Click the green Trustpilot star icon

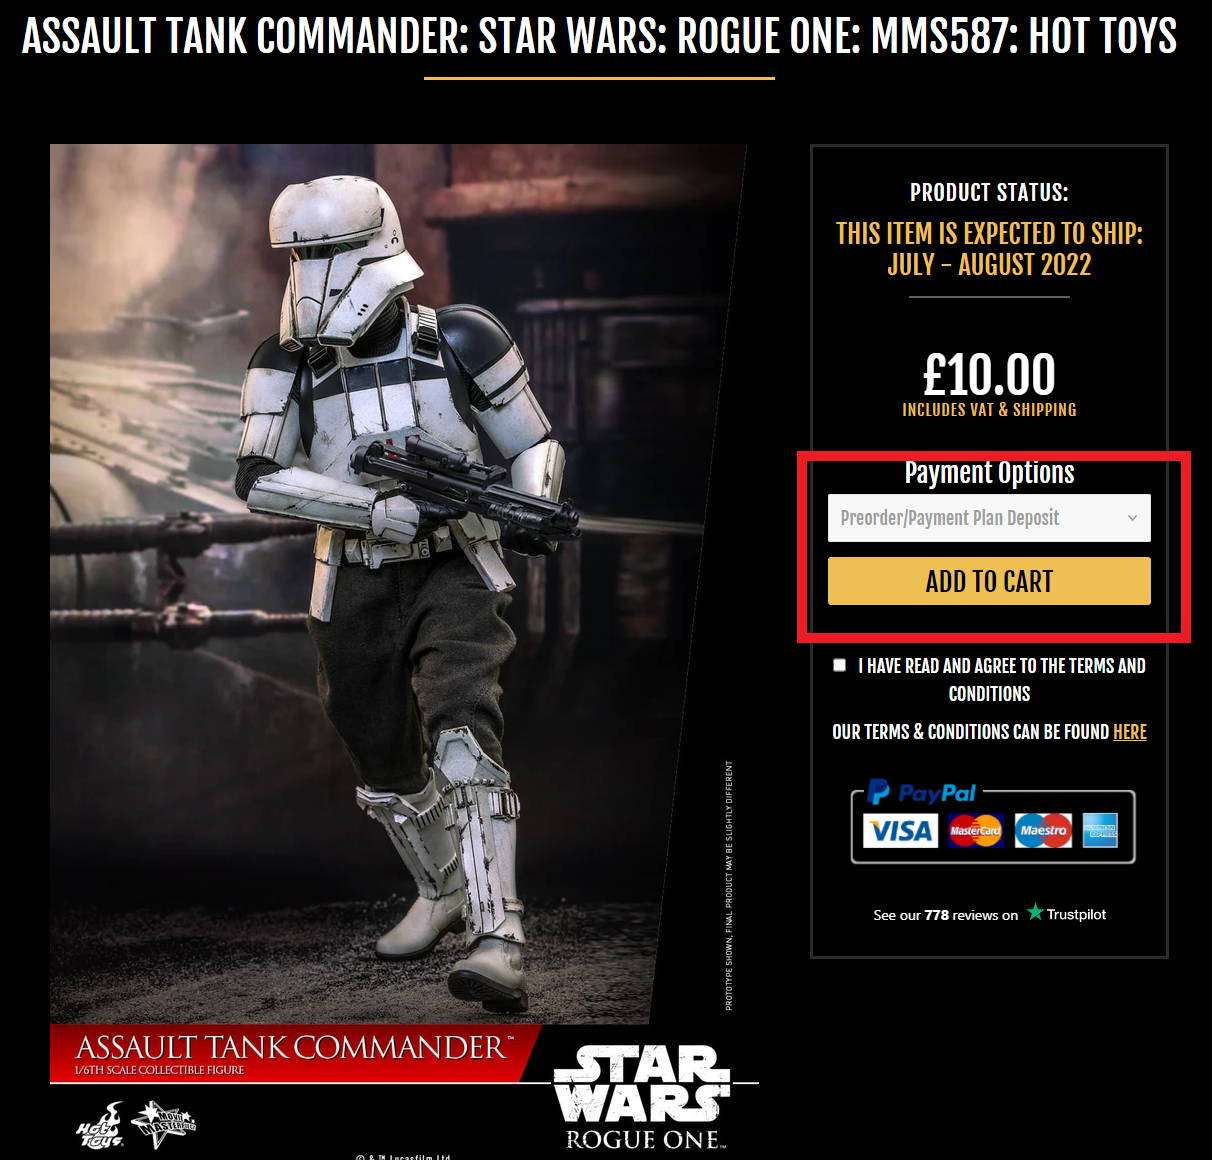coord(1035,912)
